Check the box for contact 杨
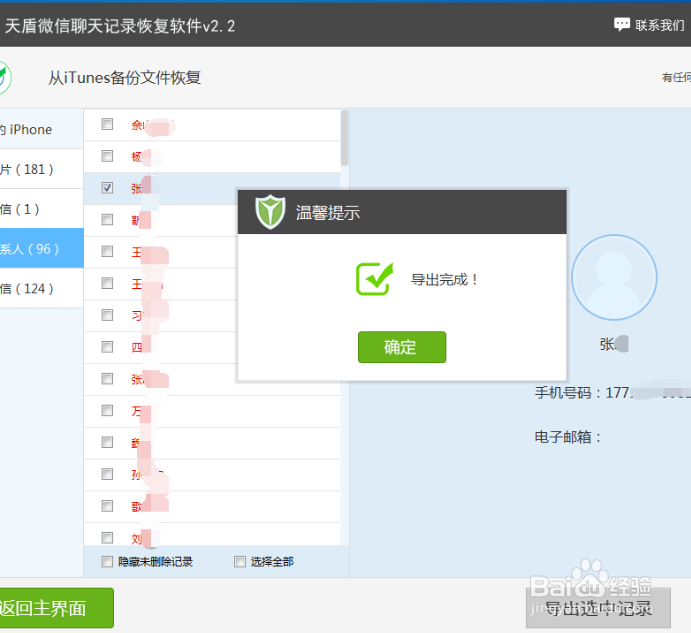Screen dimensions: 691x633 (107, 156)
